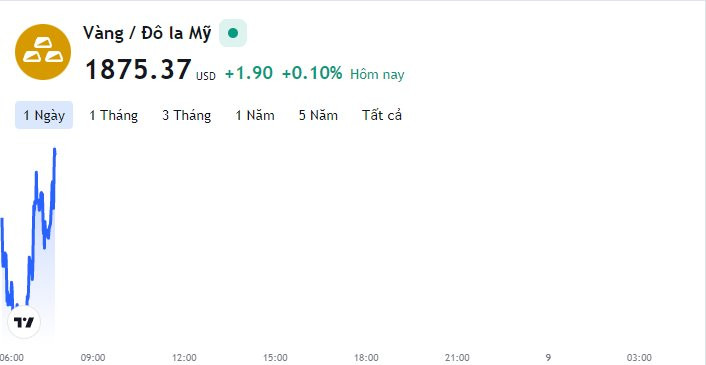Viewport: 706px width, 365px height.
Task: Click the USD currency label
Action: [x=206, y=77]
